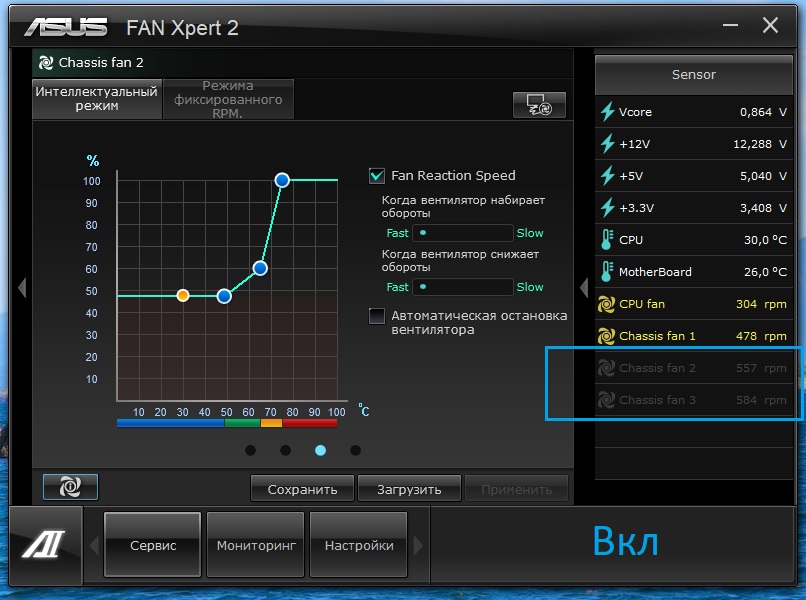Image resolution: width=806 pixels, height=600 pixels.
Task: Click the +5V lightning bolt icon
Action: (x=607, y=176)
